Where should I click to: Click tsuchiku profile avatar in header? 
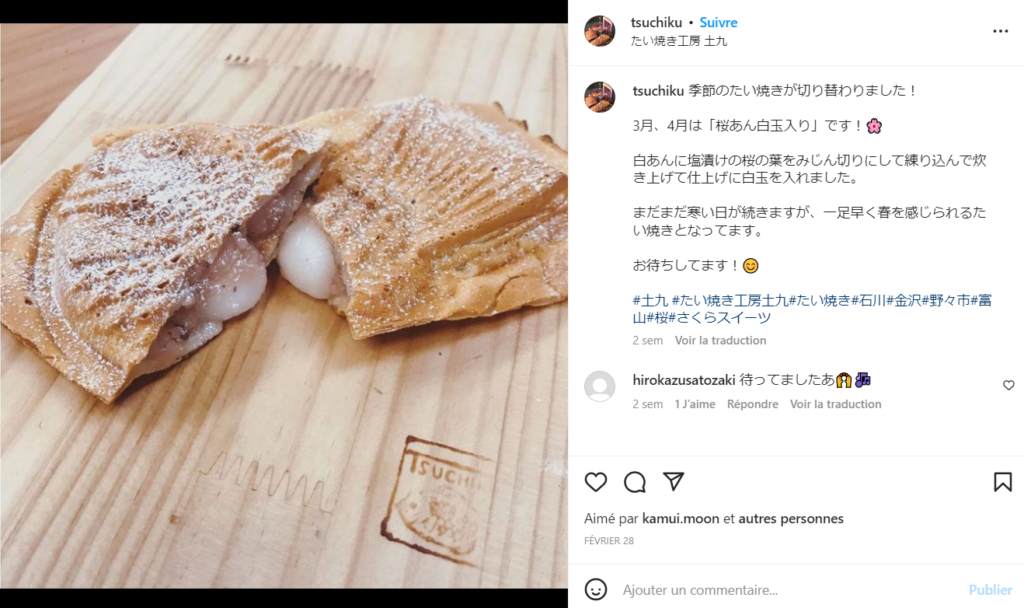point(600,31)
